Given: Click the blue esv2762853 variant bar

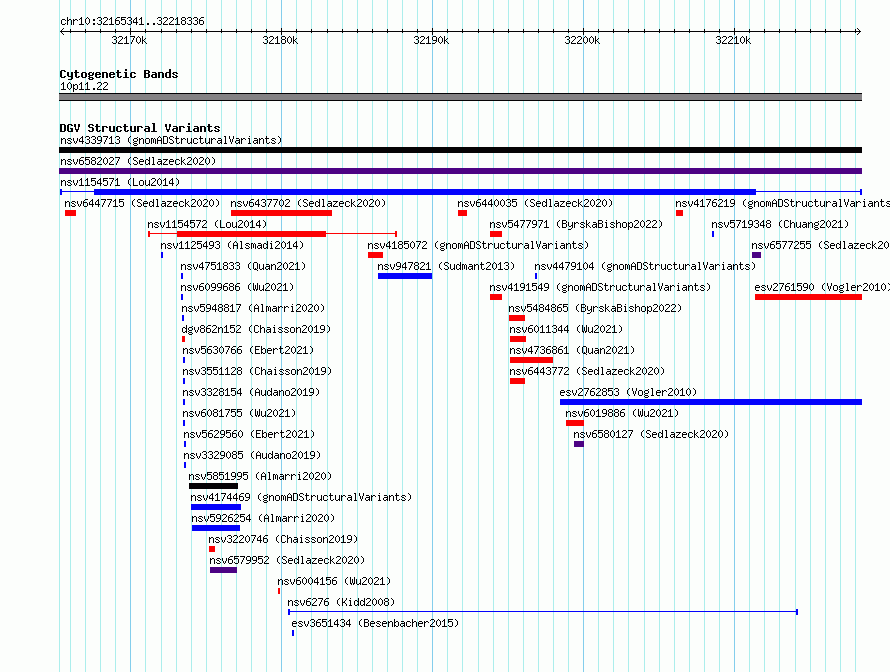Looking at the screenshot, I should [x=711, y=402].
